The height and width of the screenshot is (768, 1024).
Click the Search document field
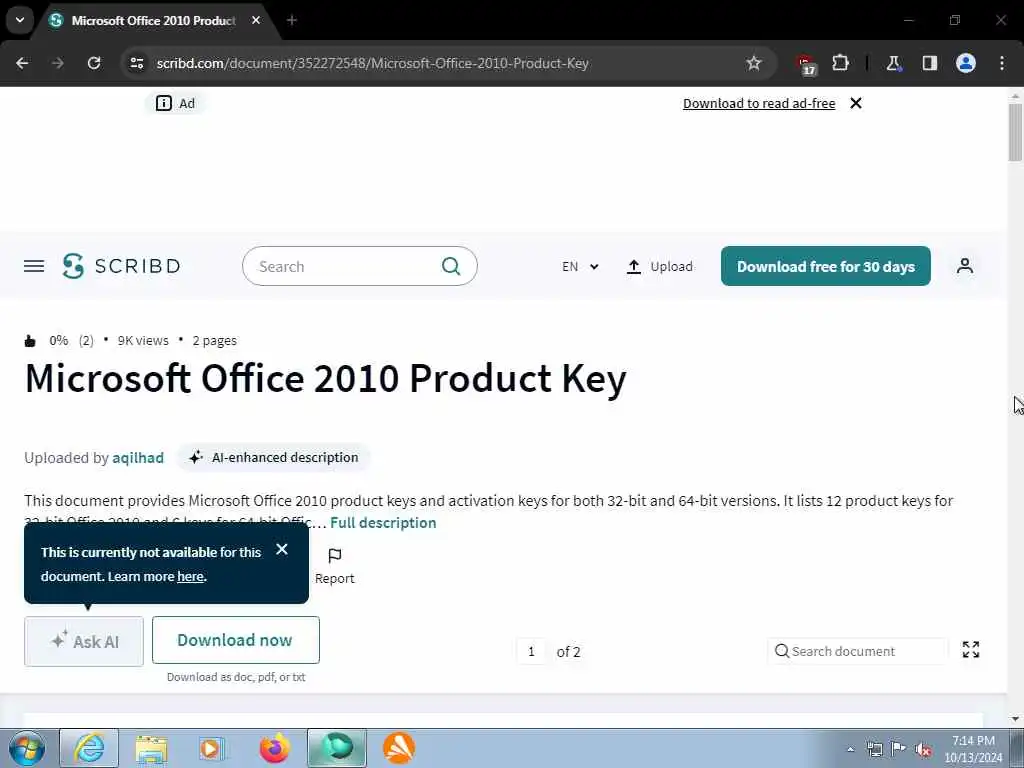857,651
